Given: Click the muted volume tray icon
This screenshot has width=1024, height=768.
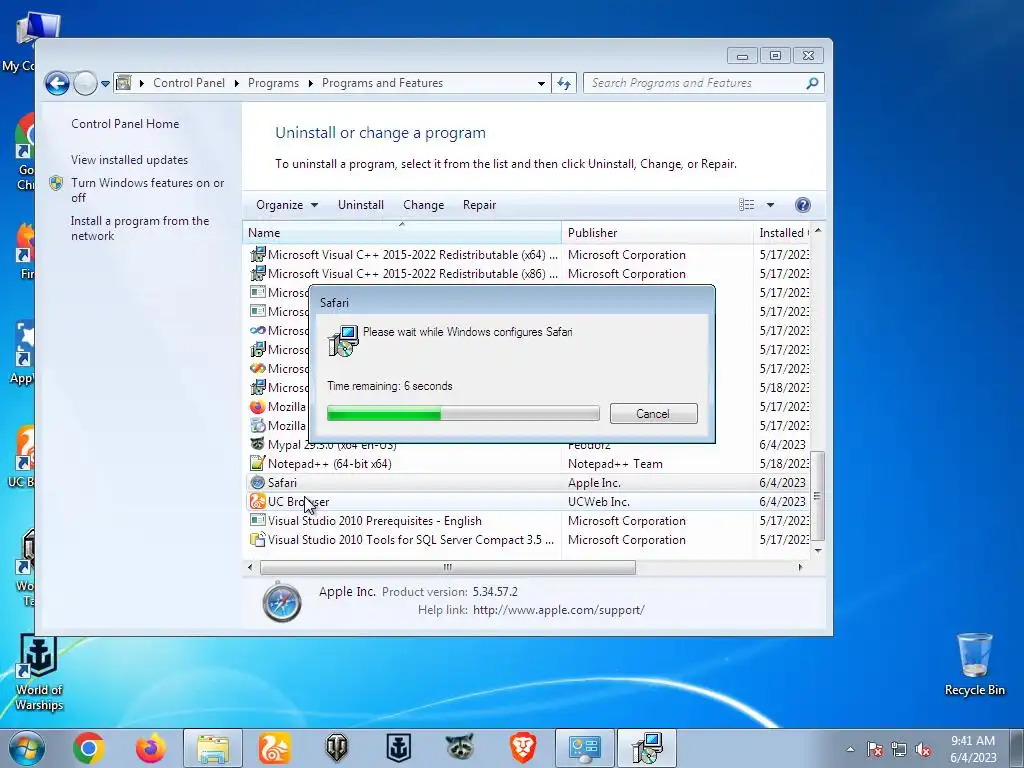Looking at the screenshot, I should (x=923, y=749).
